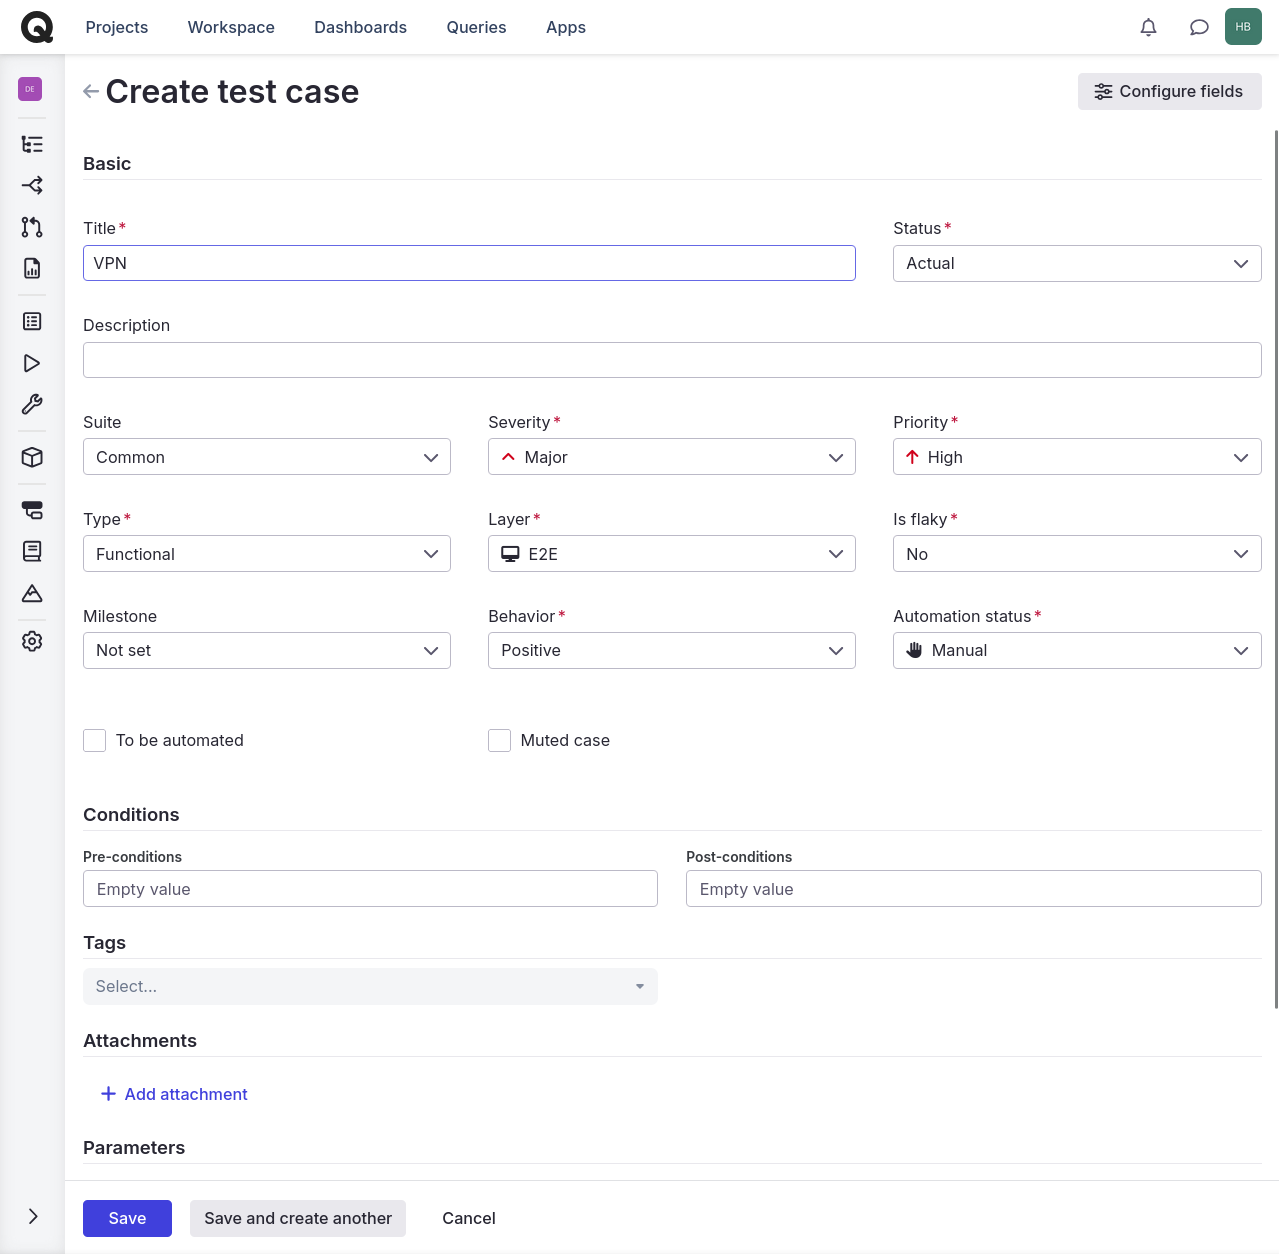
Task: Open the defects icon in sidebar
Action: point(32,510)
